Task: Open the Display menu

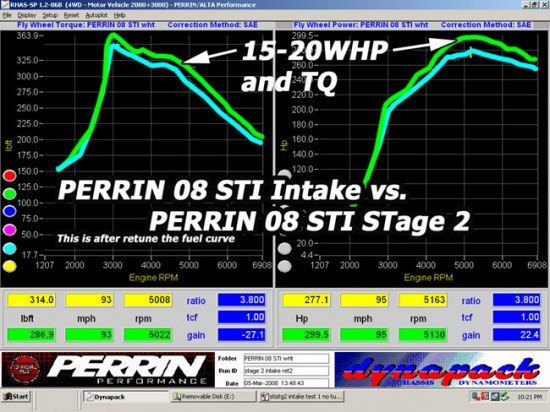Action: (x=27, y=15)
